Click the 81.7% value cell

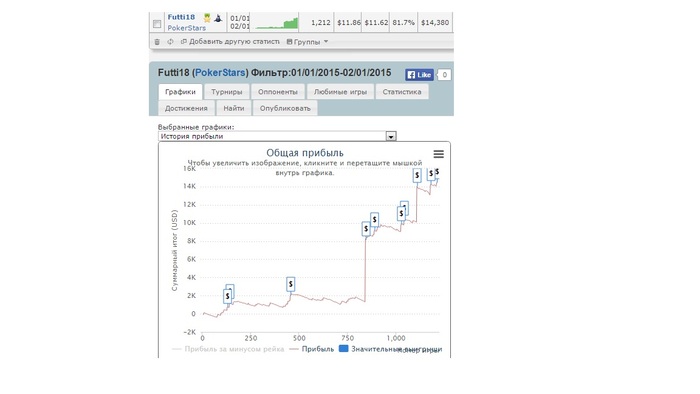click(x=403, y=22)
